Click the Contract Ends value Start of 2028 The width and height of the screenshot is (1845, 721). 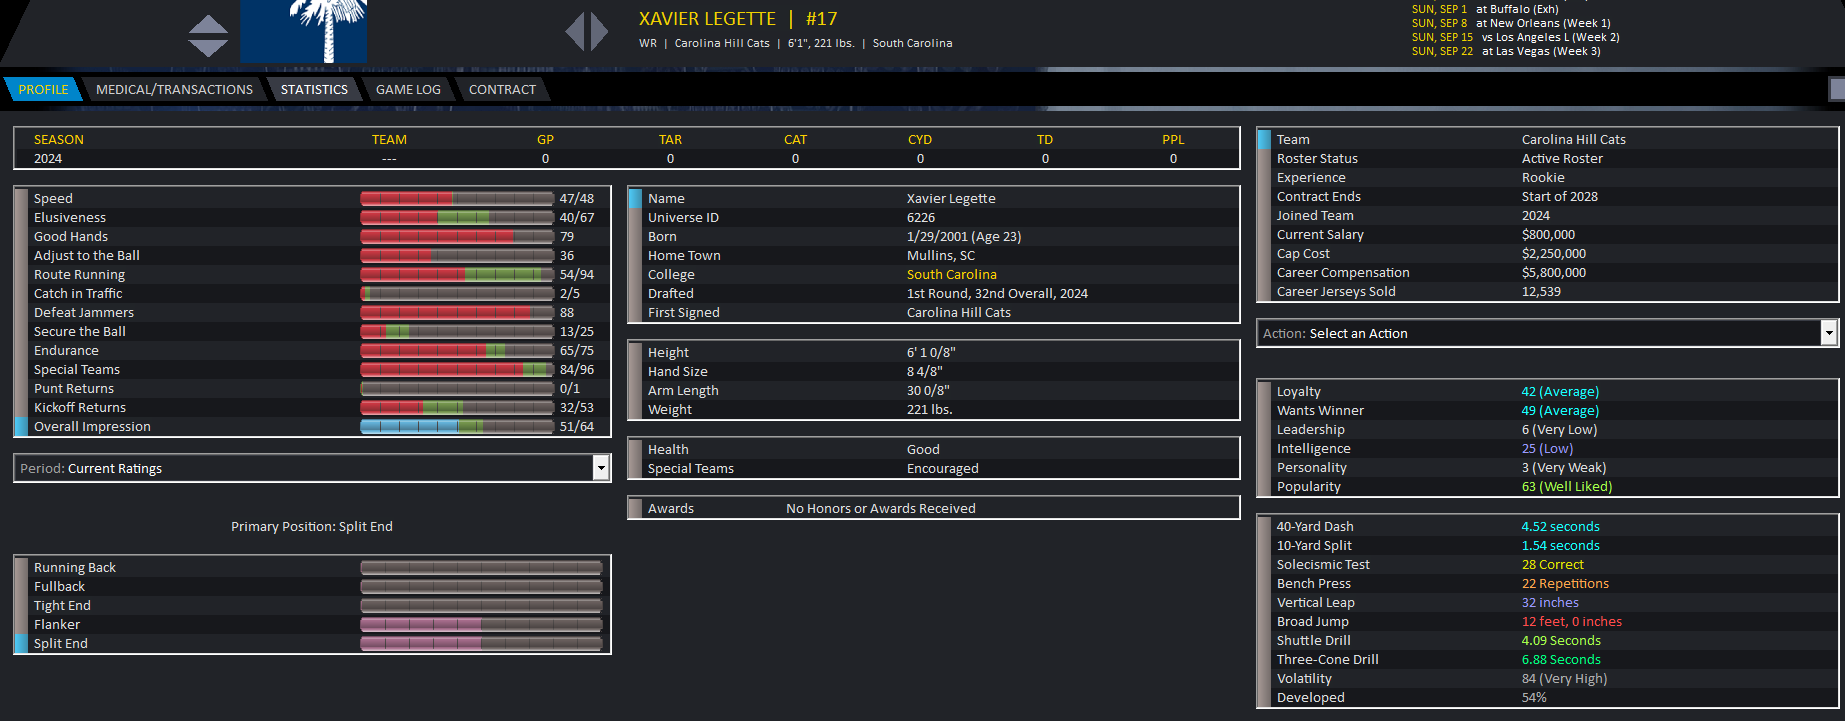click(x=1560, y=196)
